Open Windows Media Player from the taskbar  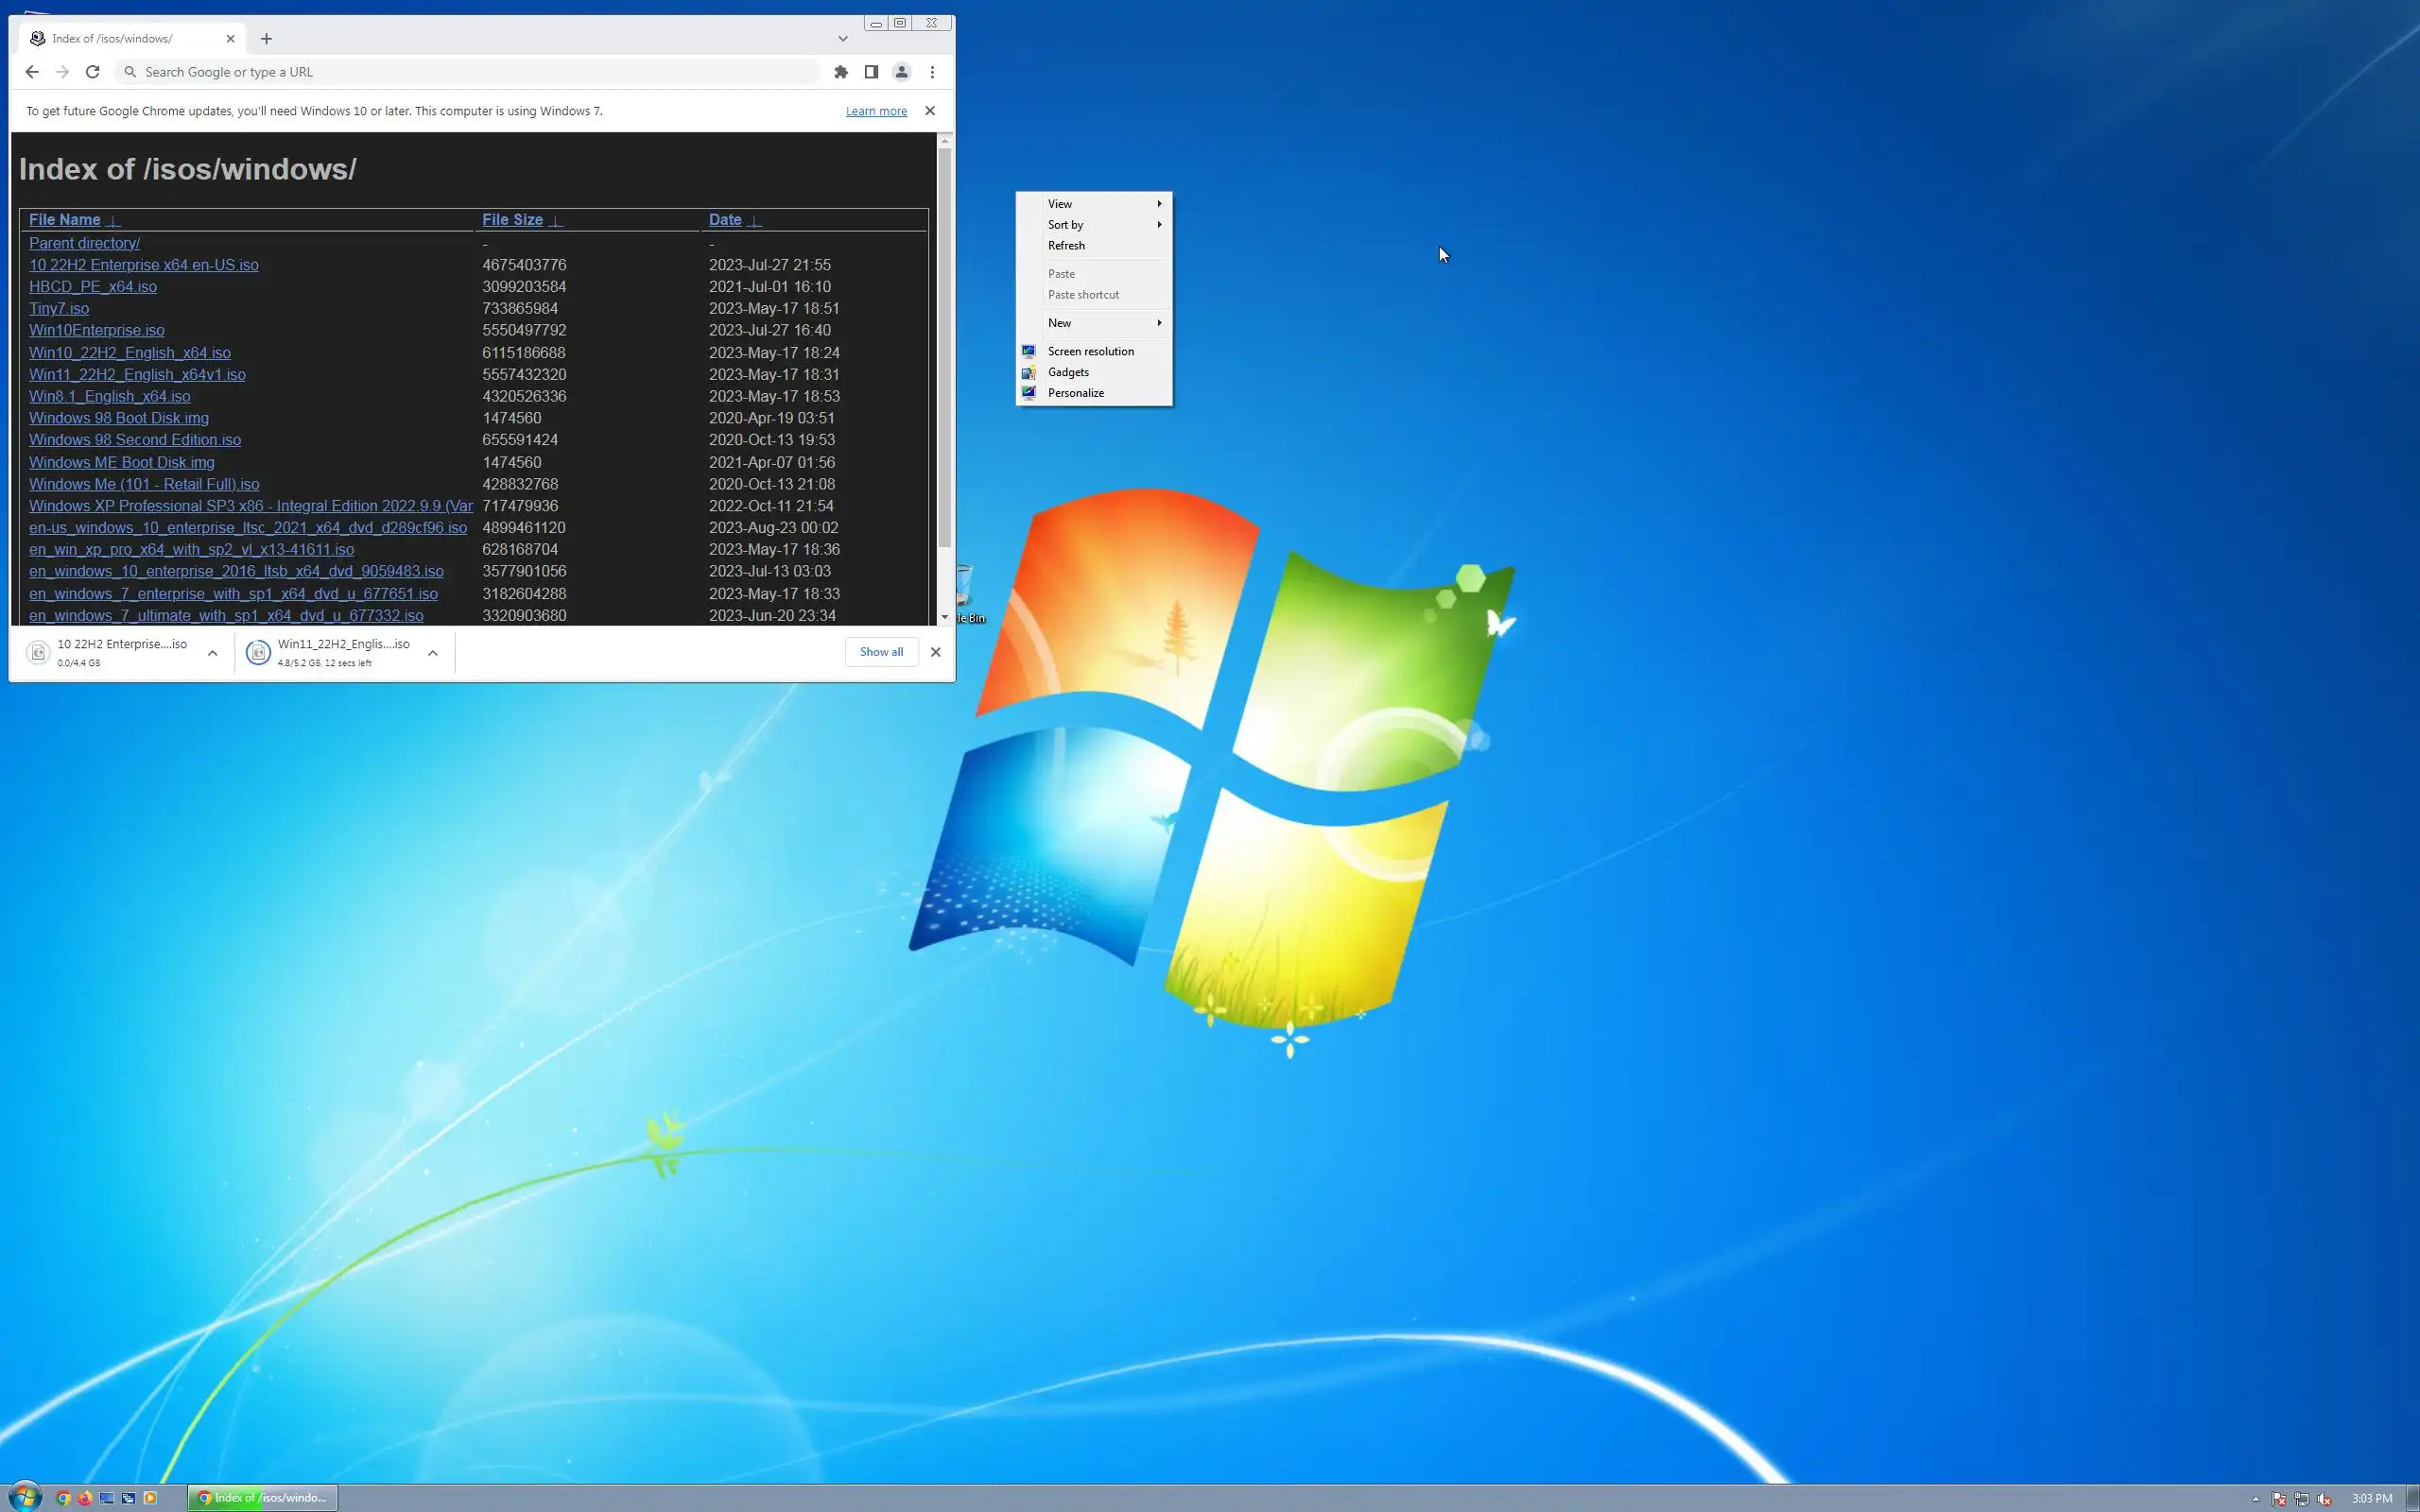pos(150,1498)
